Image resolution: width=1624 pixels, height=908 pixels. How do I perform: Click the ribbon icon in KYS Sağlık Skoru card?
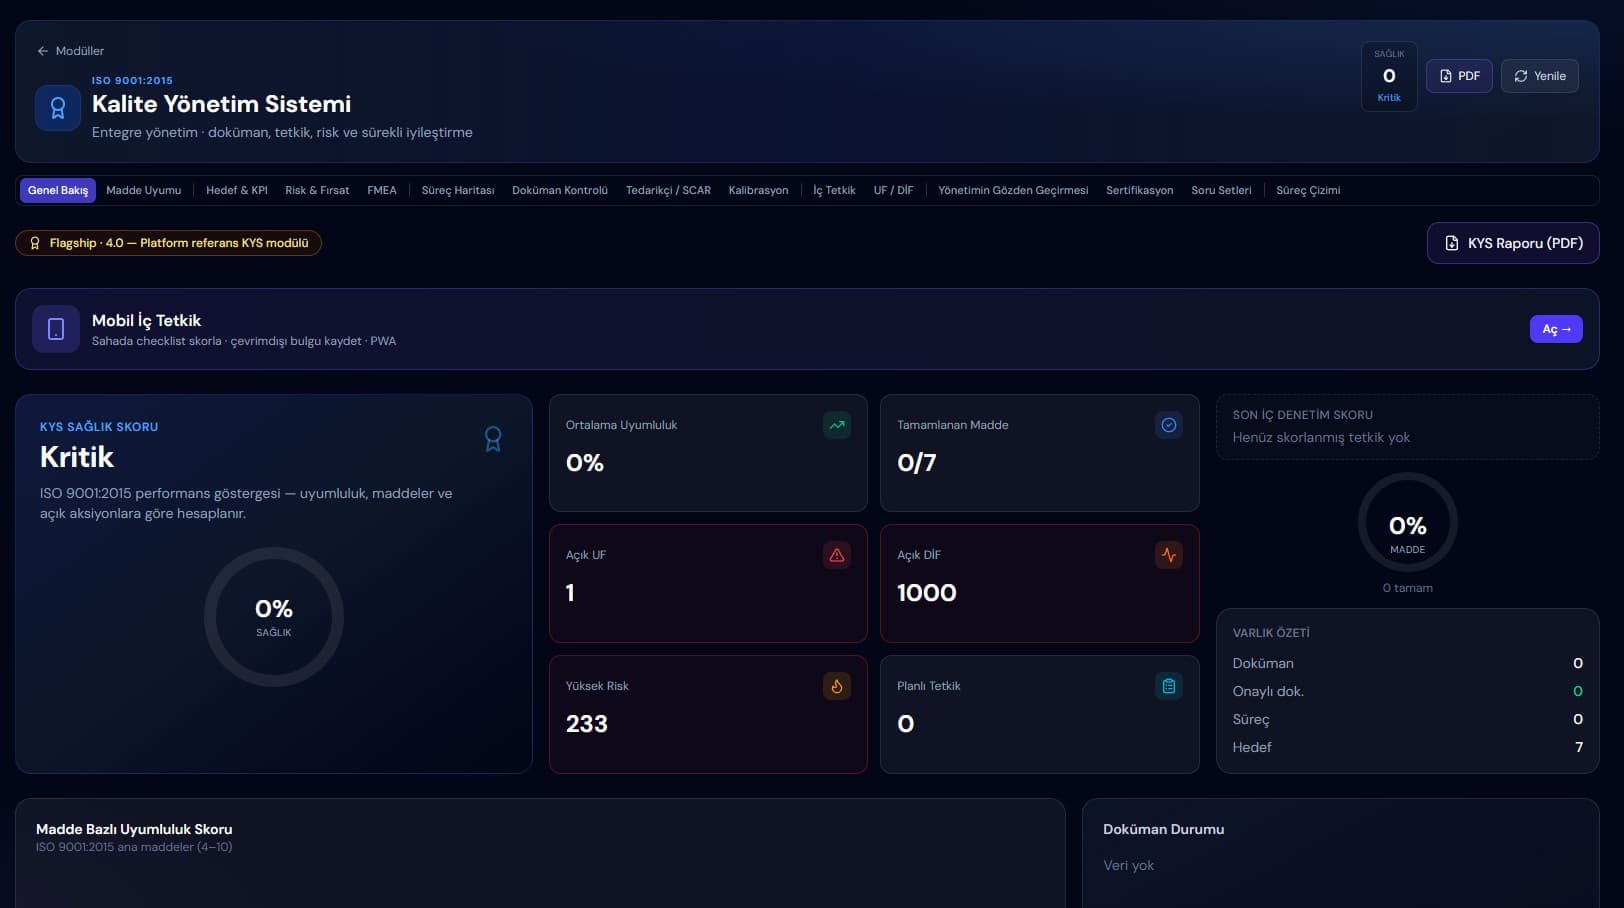(x=493, y=439)
